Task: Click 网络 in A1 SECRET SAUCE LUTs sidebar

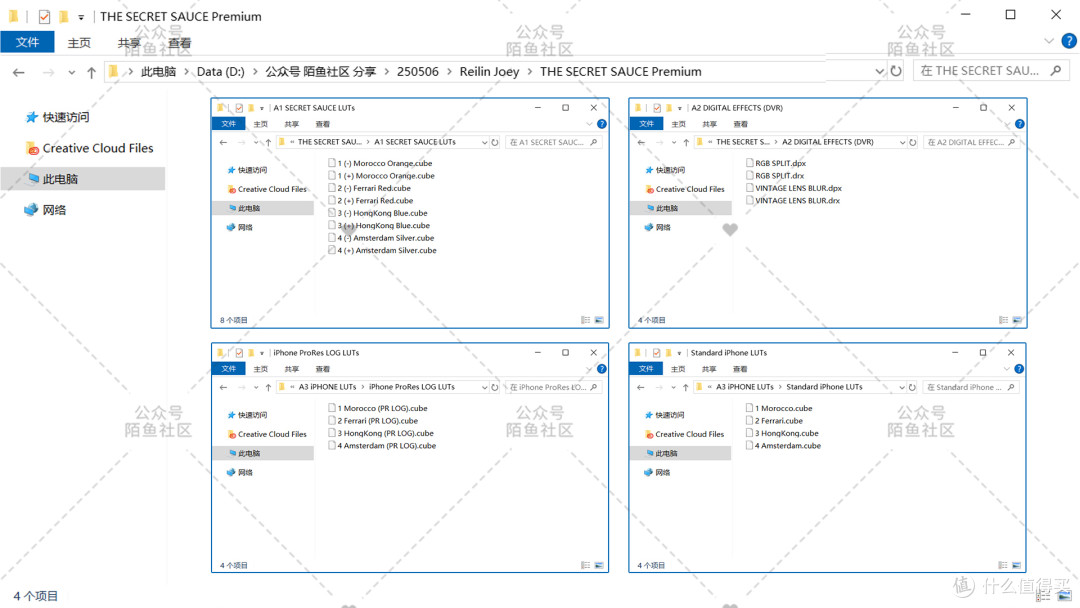Action: tap(239, 227)
